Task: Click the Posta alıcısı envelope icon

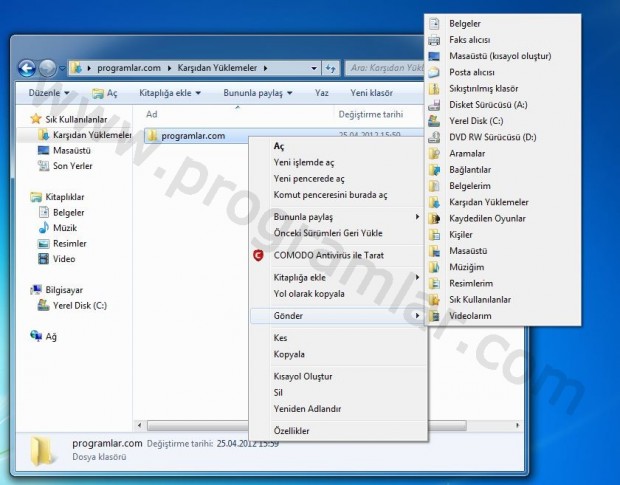Action: (x=434, y=72)
